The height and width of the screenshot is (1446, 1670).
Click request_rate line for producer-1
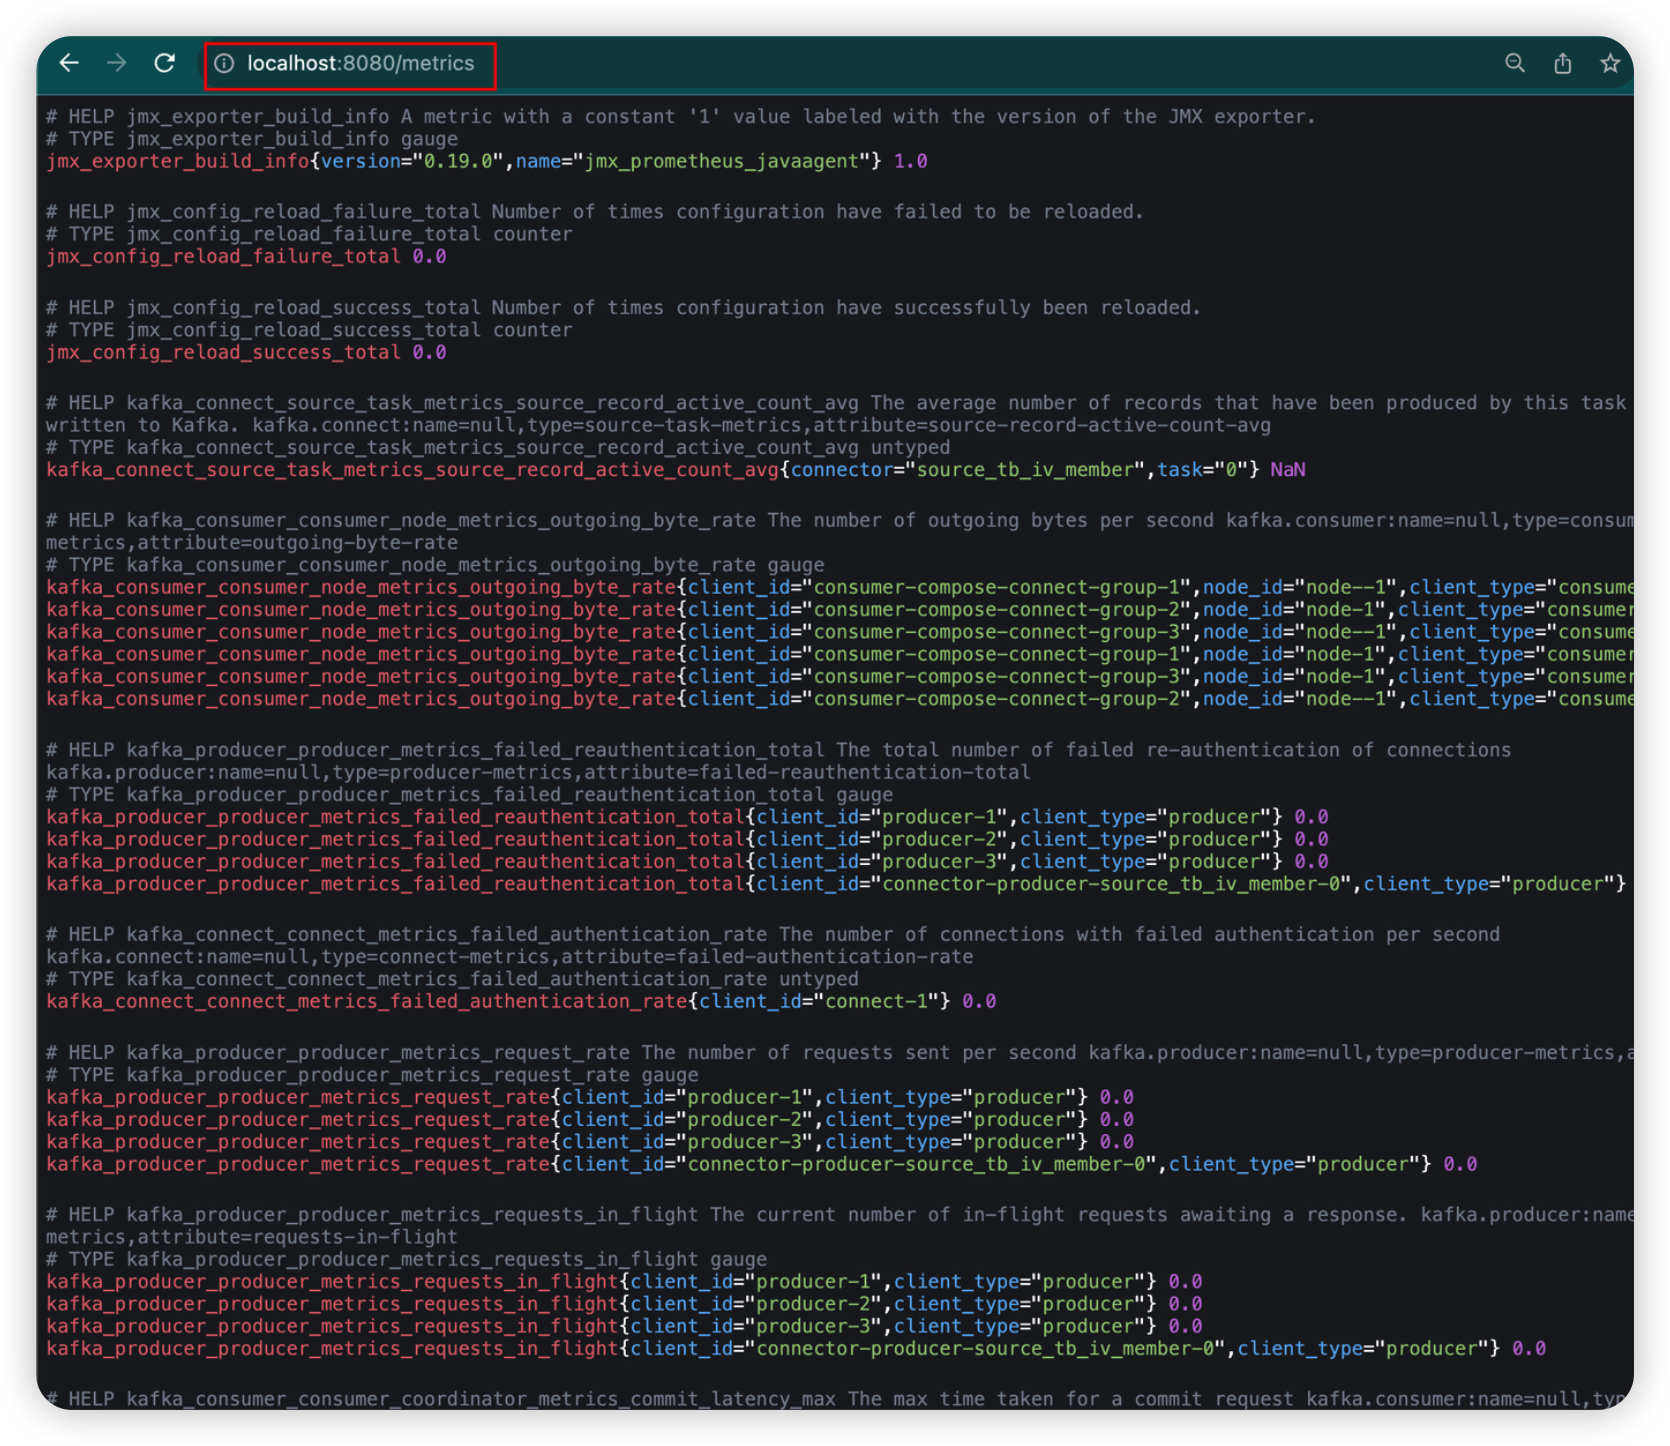tap(590, 1097)
